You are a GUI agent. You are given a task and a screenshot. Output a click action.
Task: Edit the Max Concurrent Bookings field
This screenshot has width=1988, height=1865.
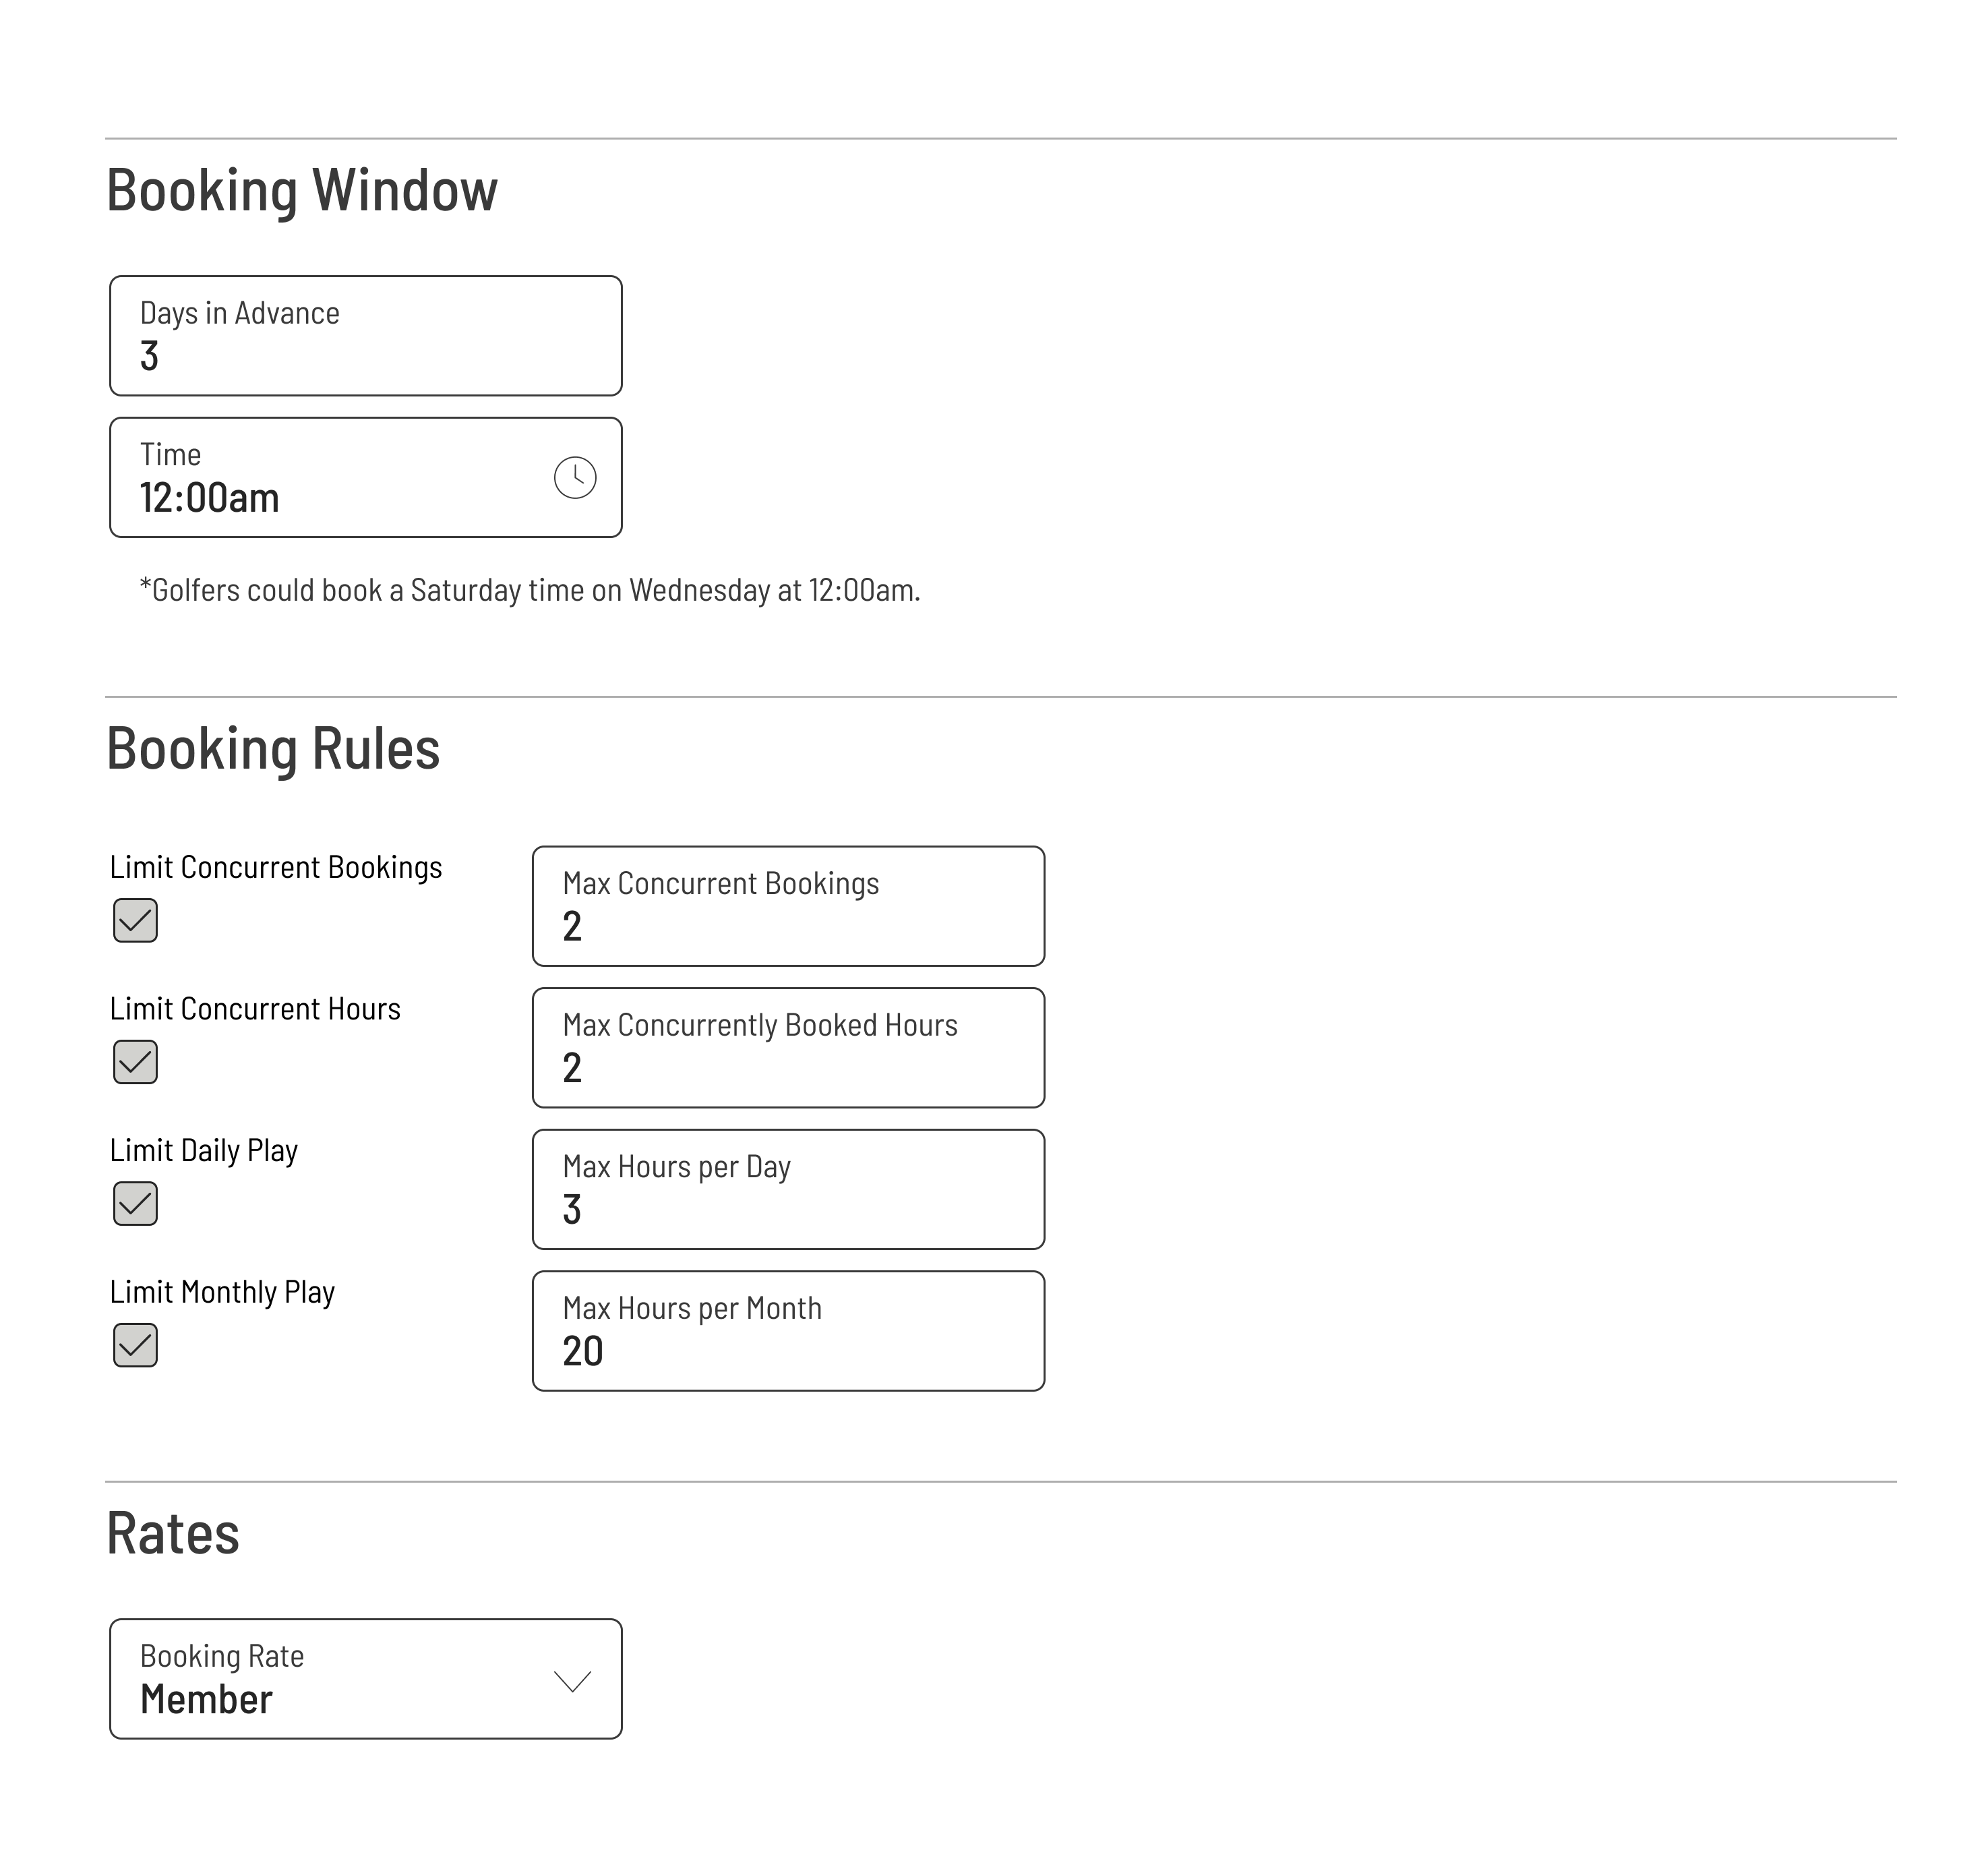click(788, 907)
